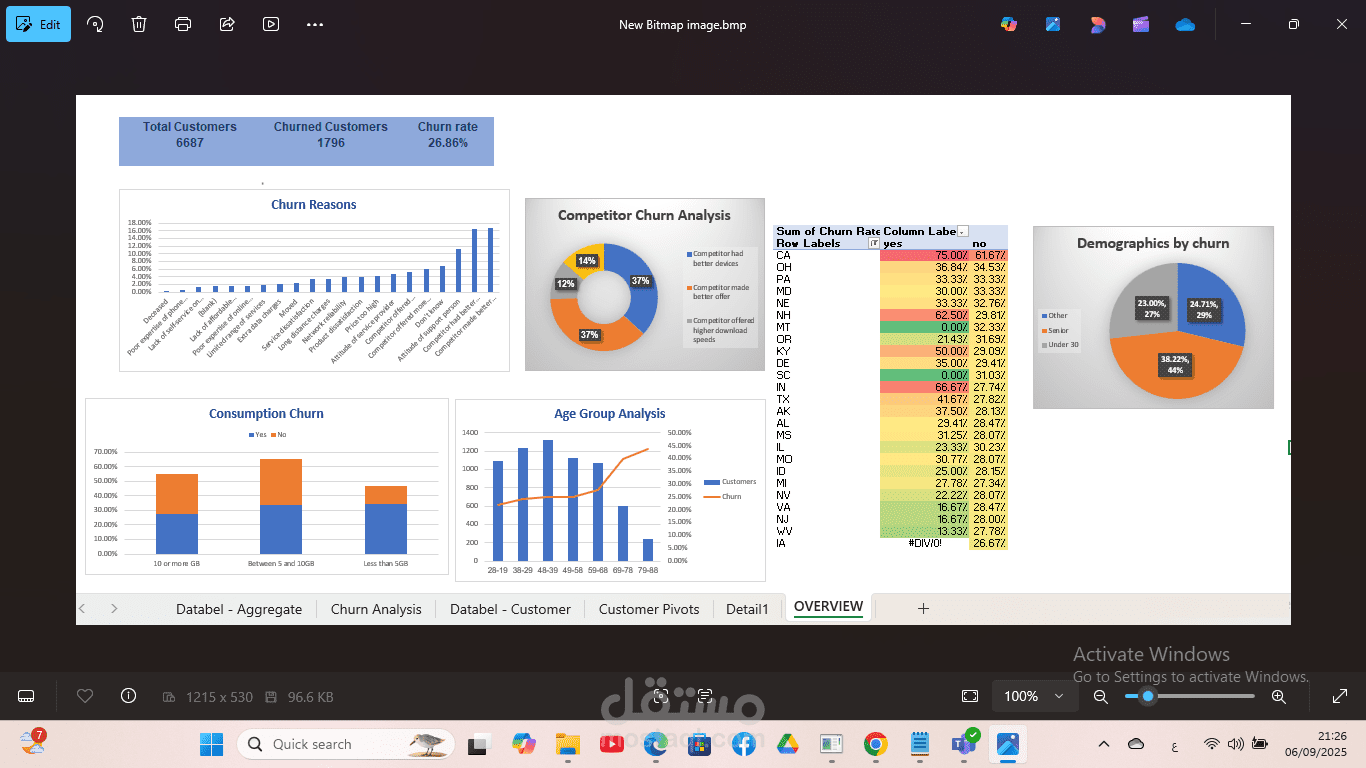
Task: Rotate the image using the rotate icon
Action: [95, 24]
